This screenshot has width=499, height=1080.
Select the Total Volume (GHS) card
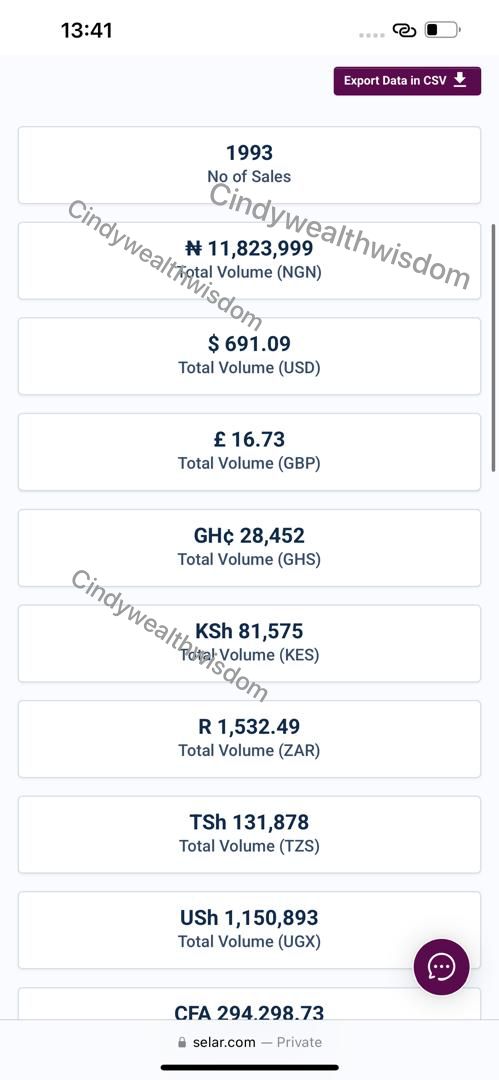coord(249,548)
